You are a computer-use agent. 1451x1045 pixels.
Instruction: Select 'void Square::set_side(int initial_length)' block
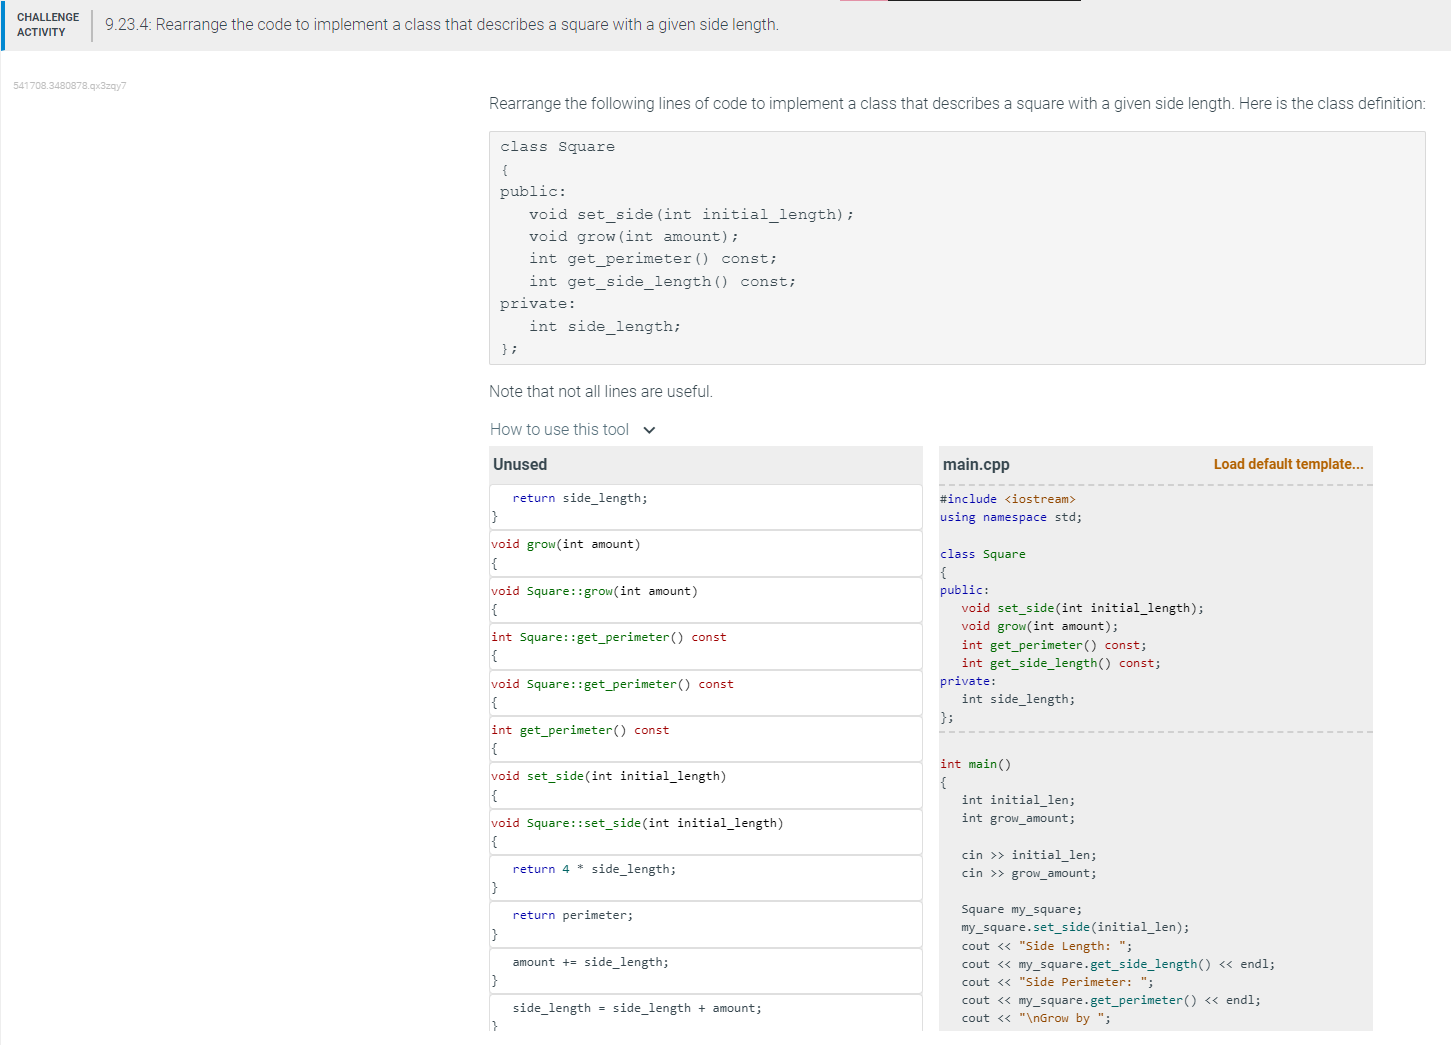point(705,832)
